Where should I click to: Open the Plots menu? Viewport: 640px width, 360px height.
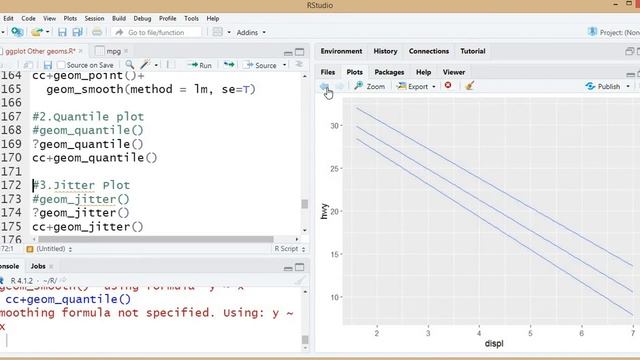pyautogui.click(x=70, y=18)
